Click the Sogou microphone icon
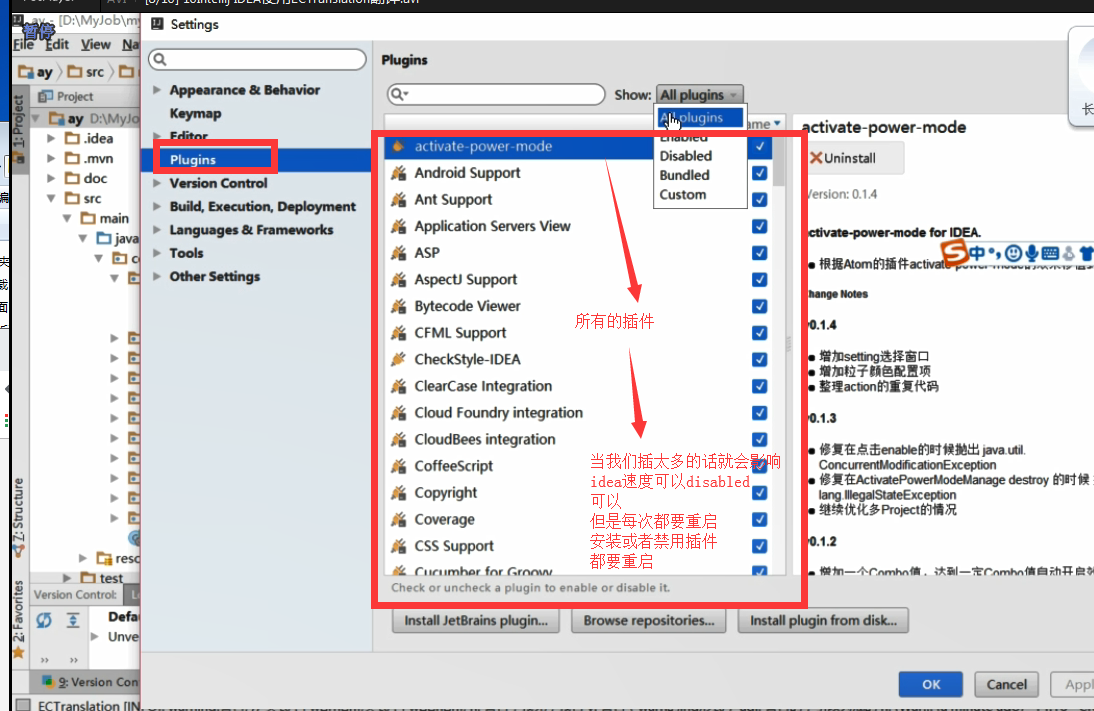Viewport: 1094px width, 711px height. pyautogui.click(x=1032, y=253)
